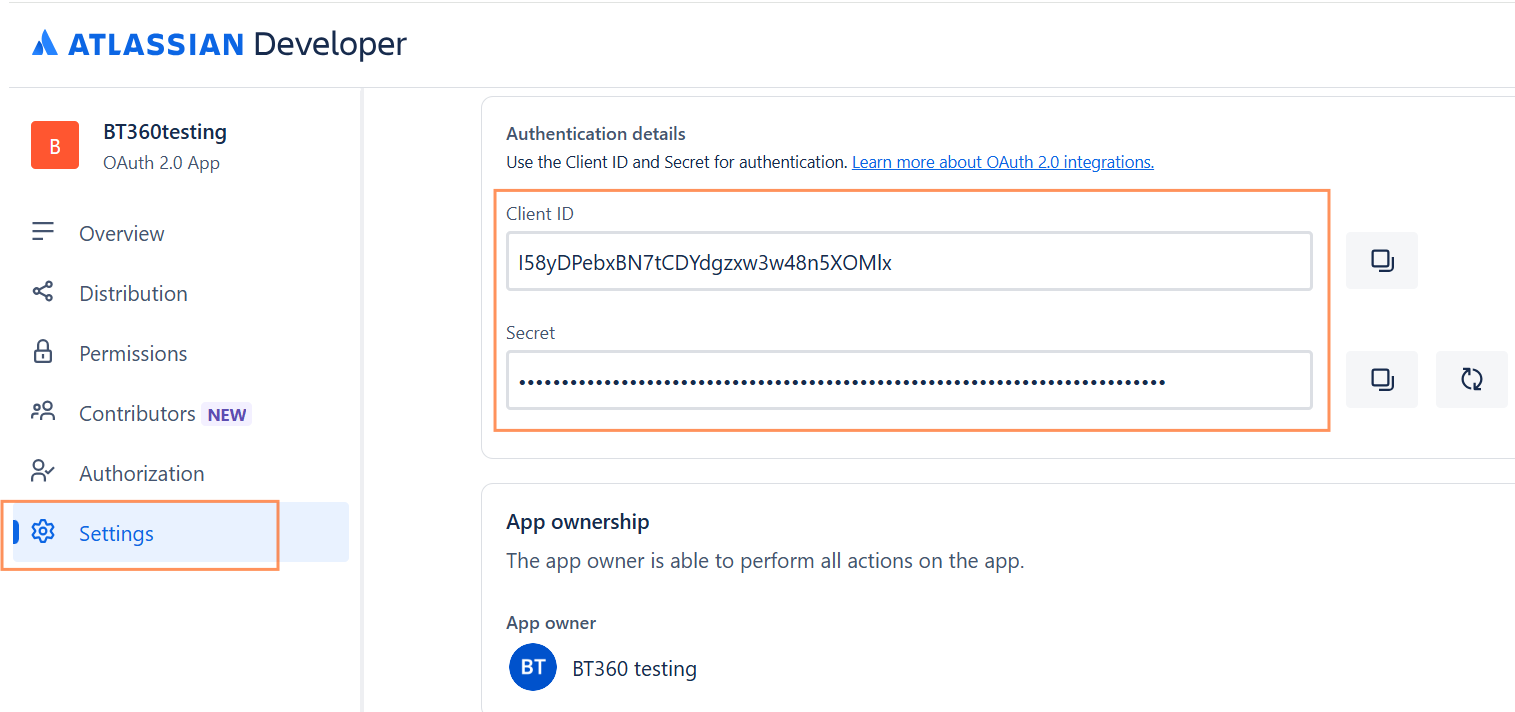
Task: Click the Secret label
Action: (531, 333)
